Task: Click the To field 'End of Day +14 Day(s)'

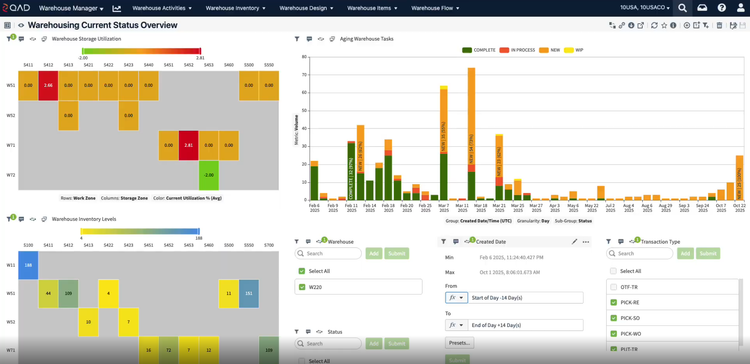Action: (526, 325)
